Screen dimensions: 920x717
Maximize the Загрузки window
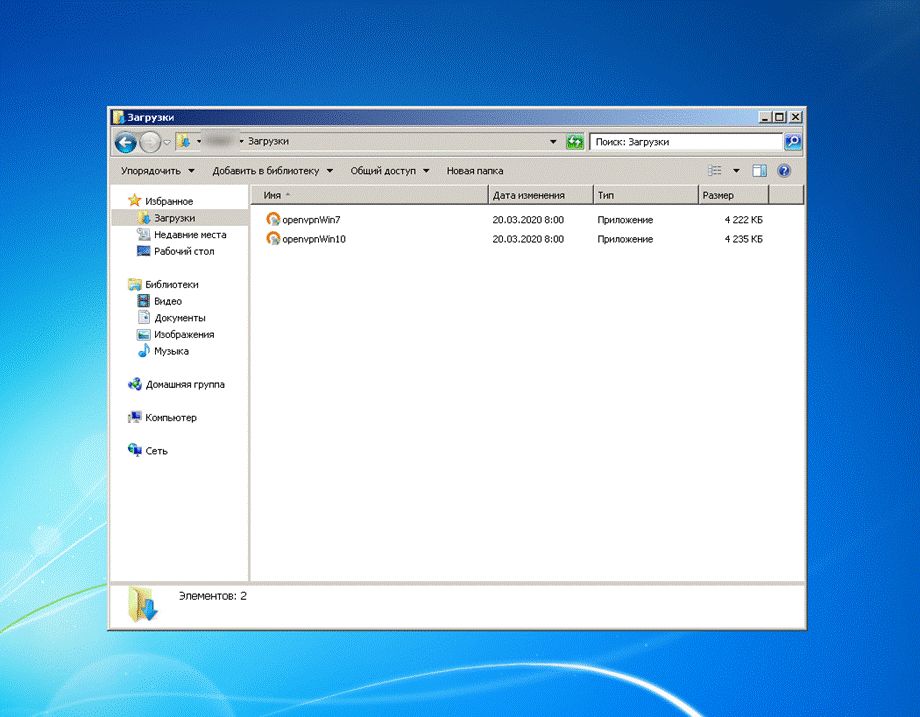[x=779, y=117]
